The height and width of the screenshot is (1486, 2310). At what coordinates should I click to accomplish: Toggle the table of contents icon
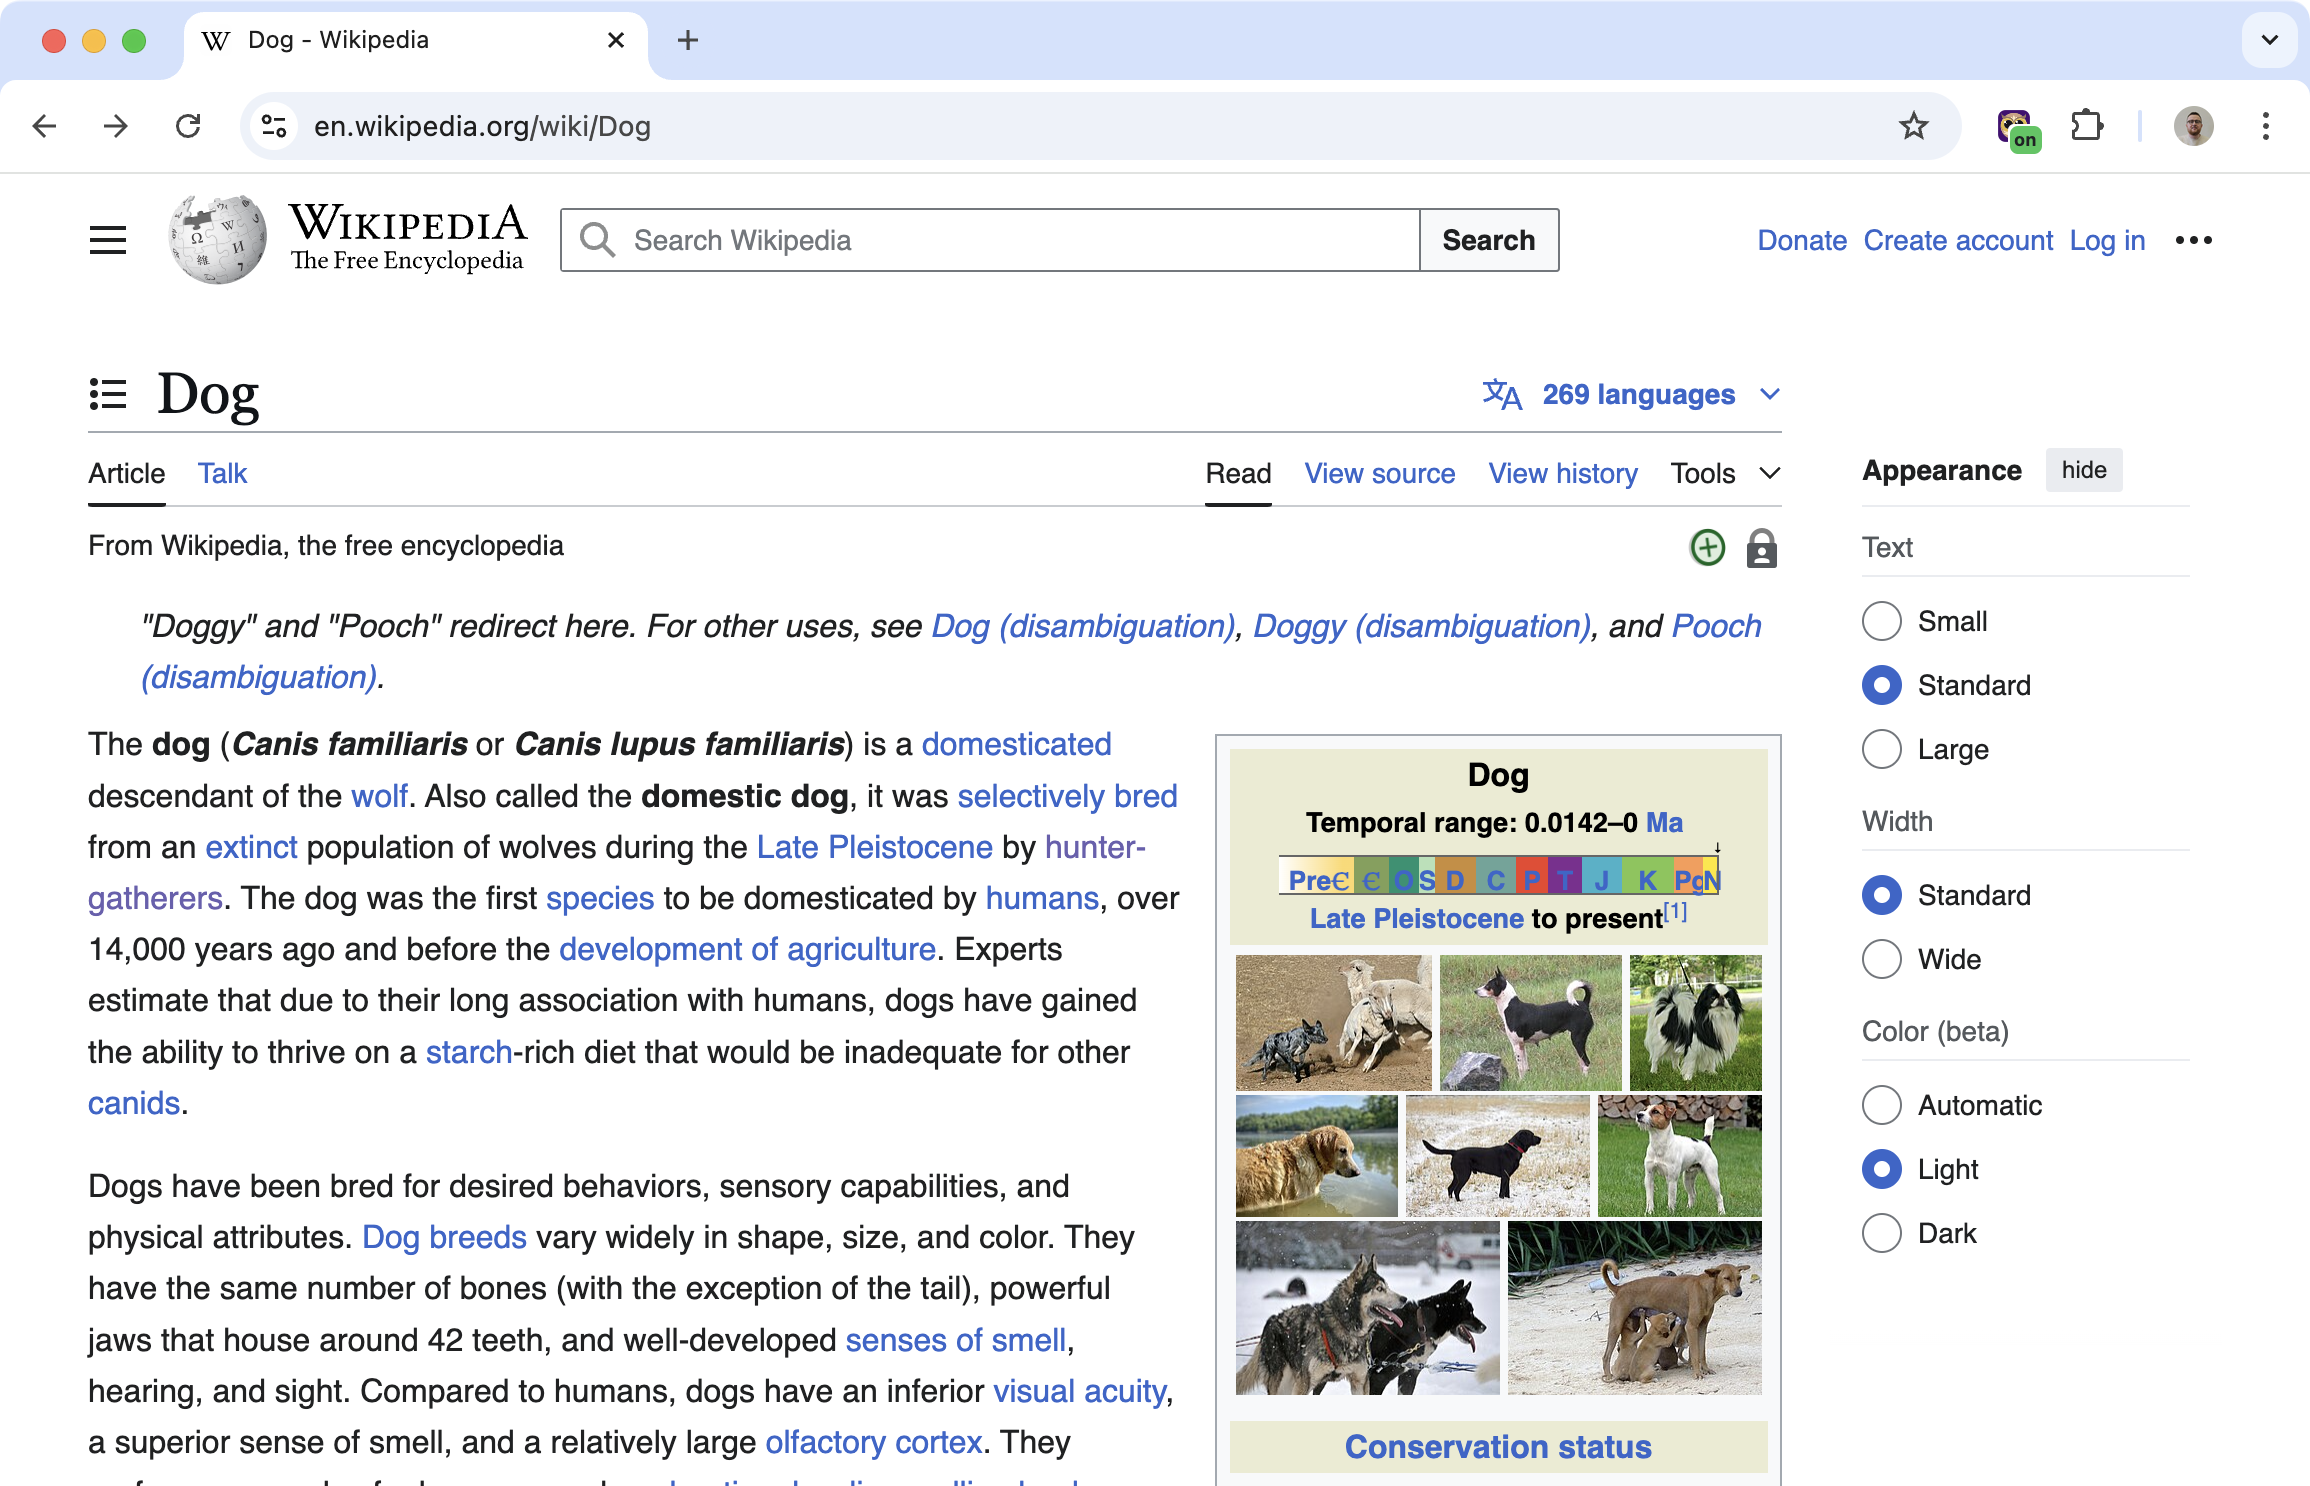[x=108, y=394]
